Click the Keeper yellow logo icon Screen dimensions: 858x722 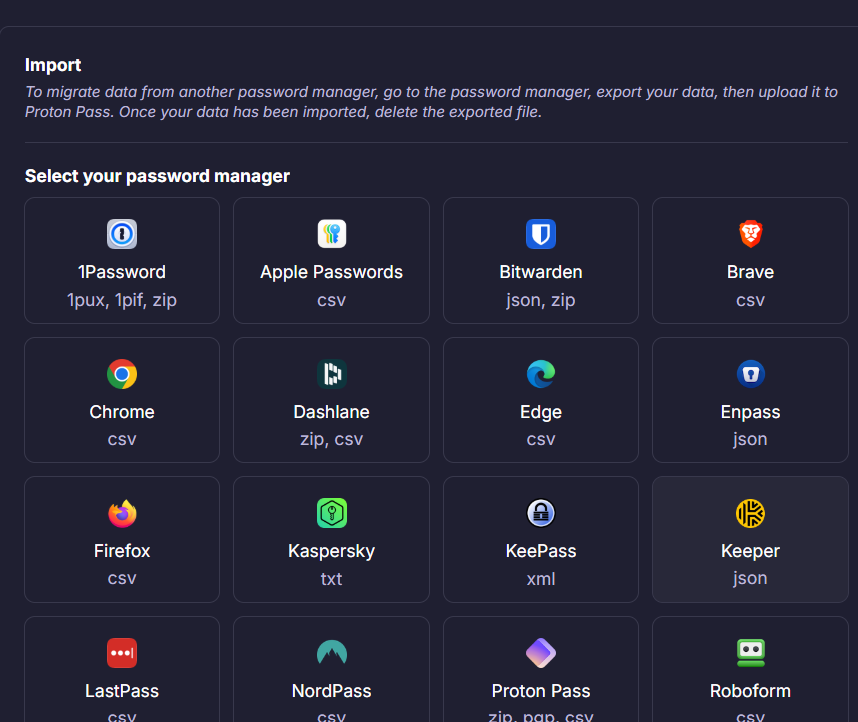coord(750,513)
